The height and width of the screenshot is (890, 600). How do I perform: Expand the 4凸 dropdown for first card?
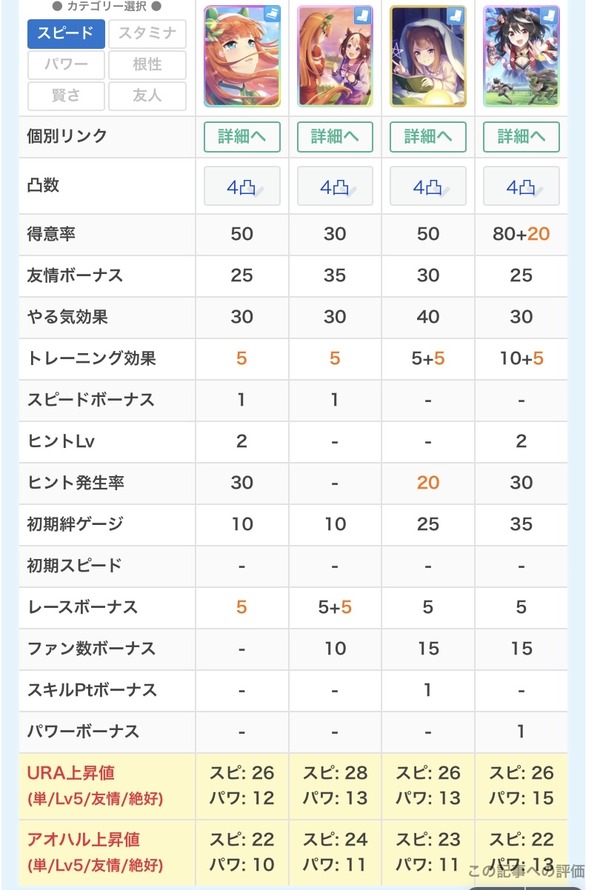pyautogui.click(x=242, y=186)
